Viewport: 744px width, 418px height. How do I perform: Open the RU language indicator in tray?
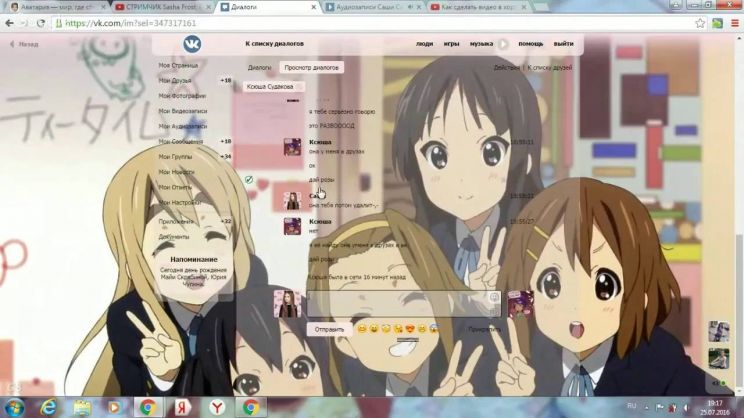(x=632, y=406)
